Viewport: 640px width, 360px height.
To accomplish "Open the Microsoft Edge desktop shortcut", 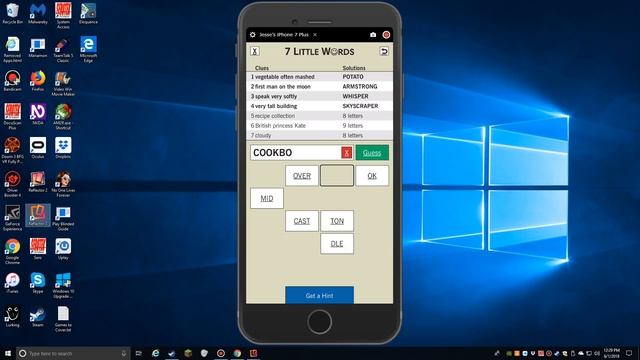I will coord(88,49).
